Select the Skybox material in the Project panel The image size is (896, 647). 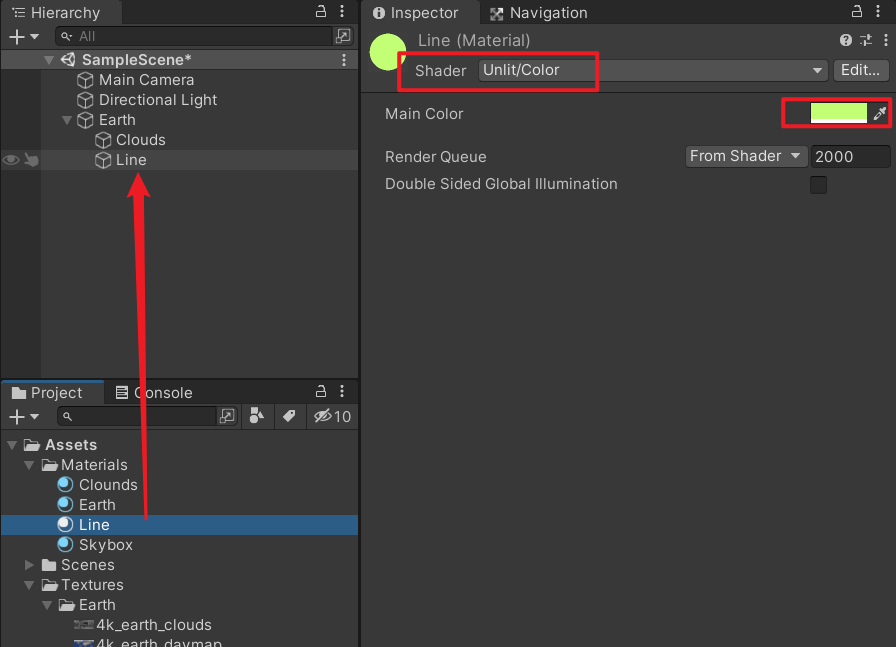click(106, 544)
